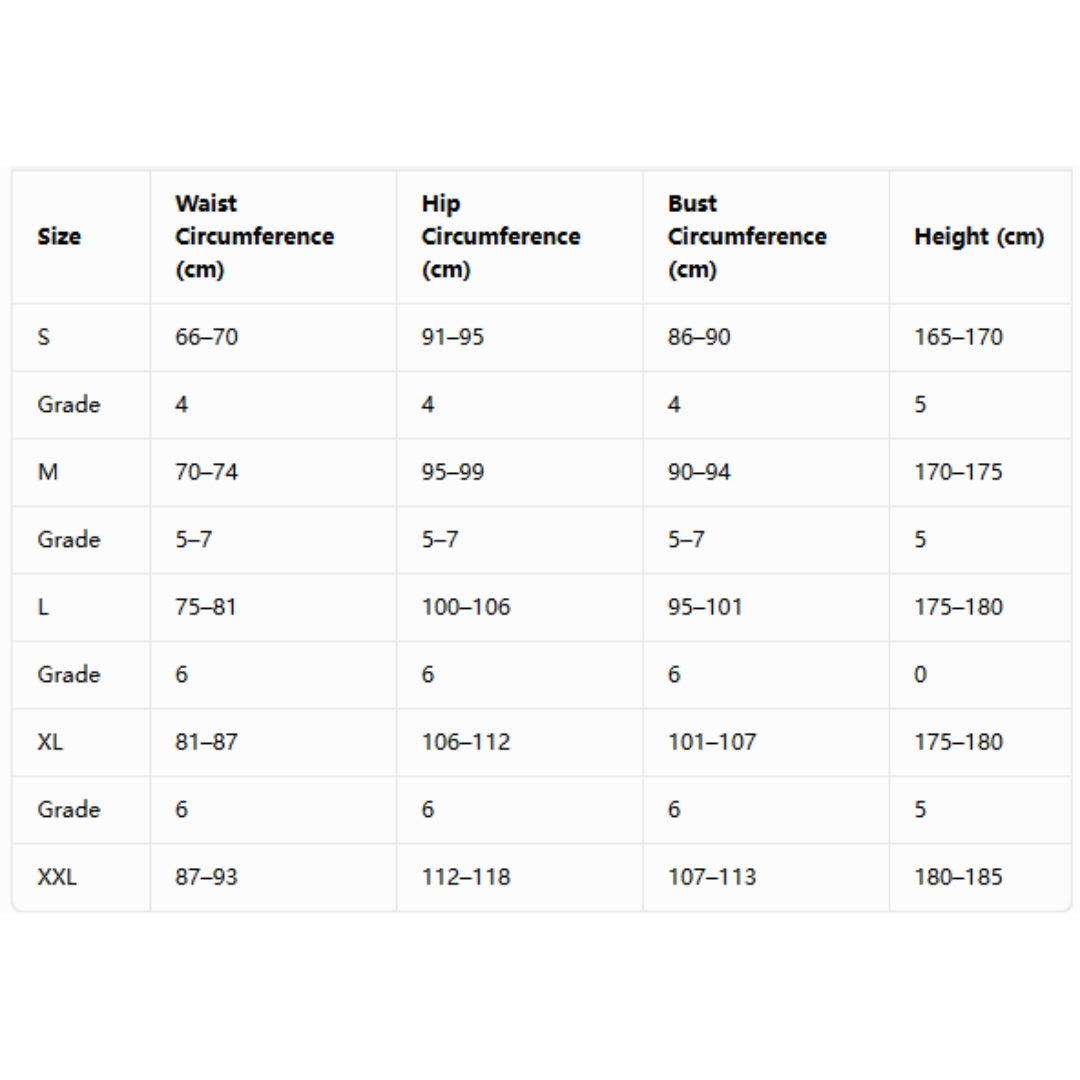
Task: Click the XXL size row label
Action: [x=56, y=877]
